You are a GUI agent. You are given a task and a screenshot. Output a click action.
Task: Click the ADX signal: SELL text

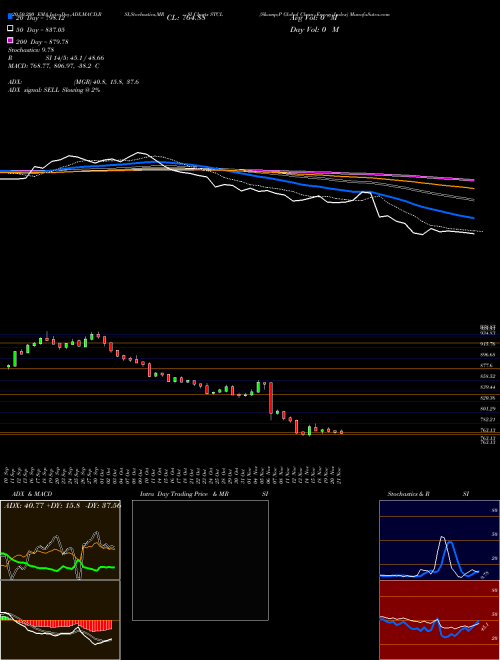(54, 90)
